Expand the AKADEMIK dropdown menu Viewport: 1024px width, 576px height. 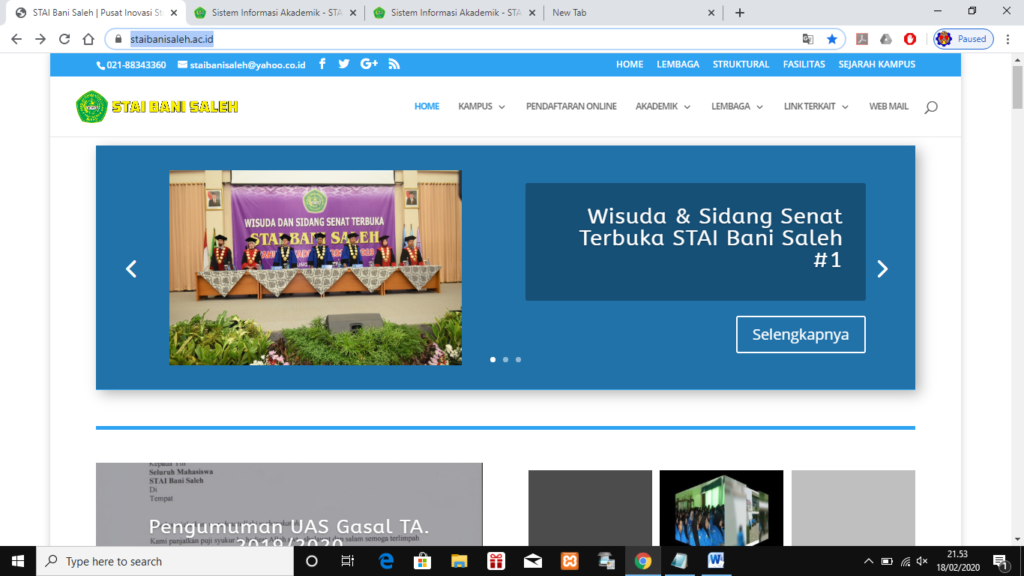click(663, 106)
